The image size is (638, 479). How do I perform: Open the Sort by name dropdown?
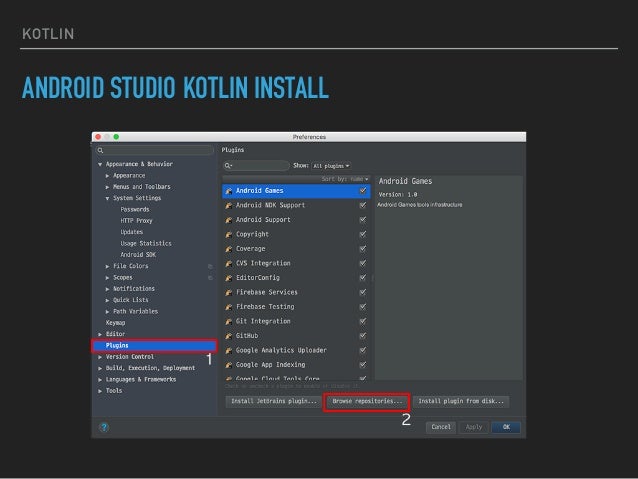click(345, 179)
